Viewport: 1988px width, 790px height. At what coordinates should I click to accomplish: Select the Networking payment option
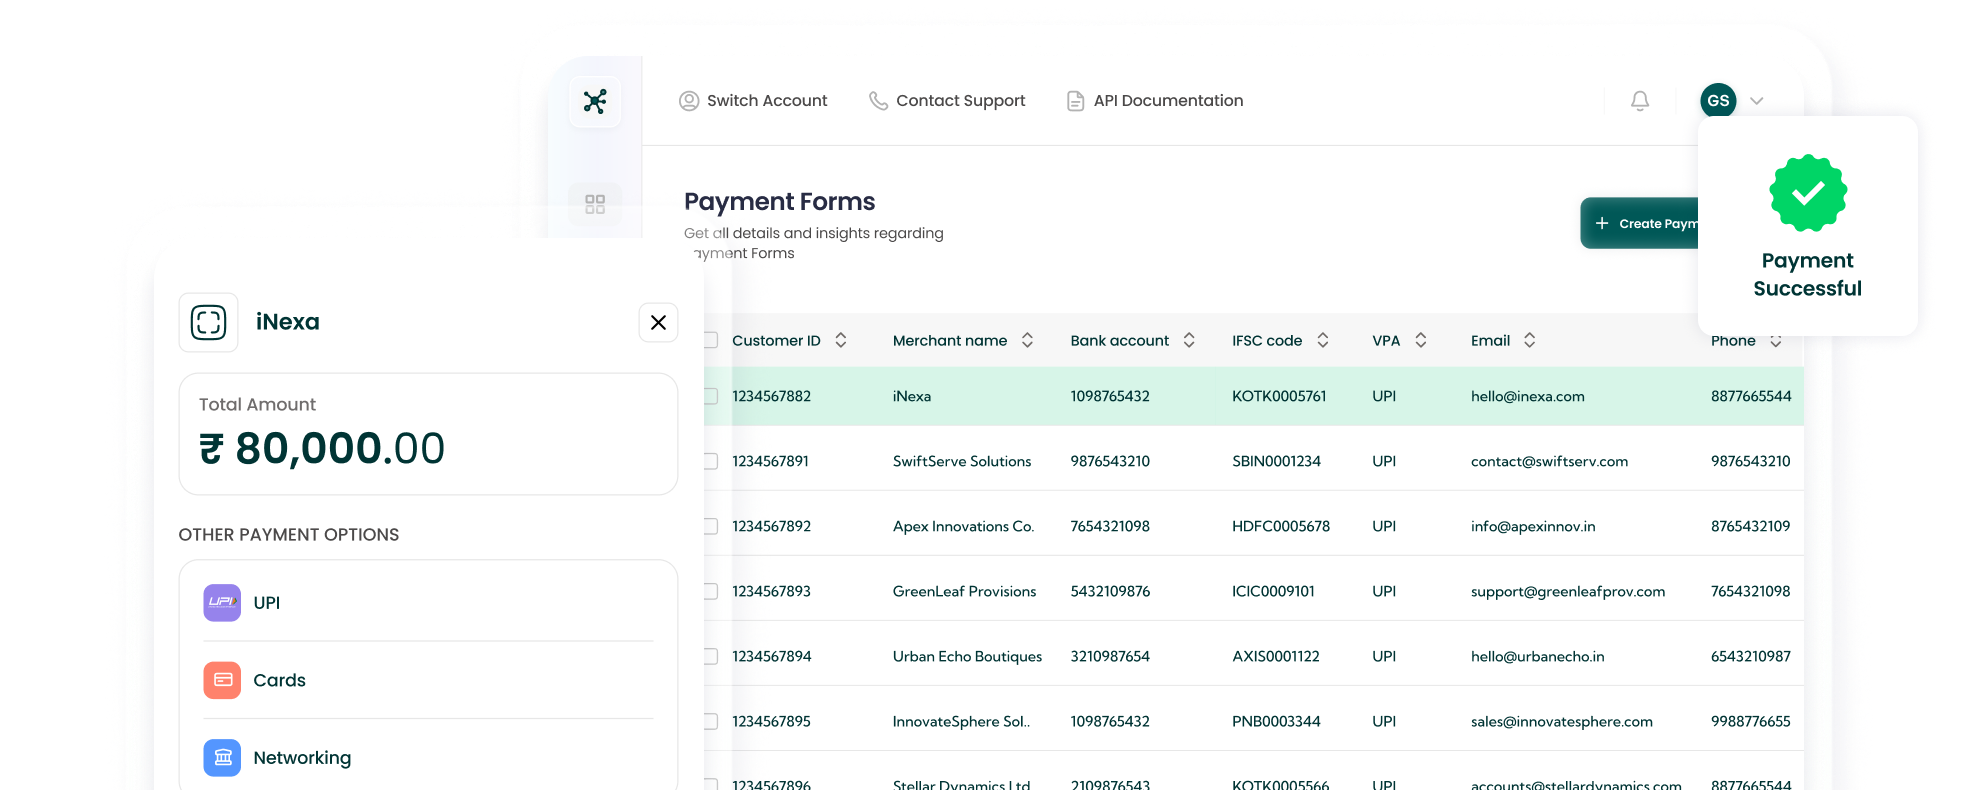(x=428, y=758)
